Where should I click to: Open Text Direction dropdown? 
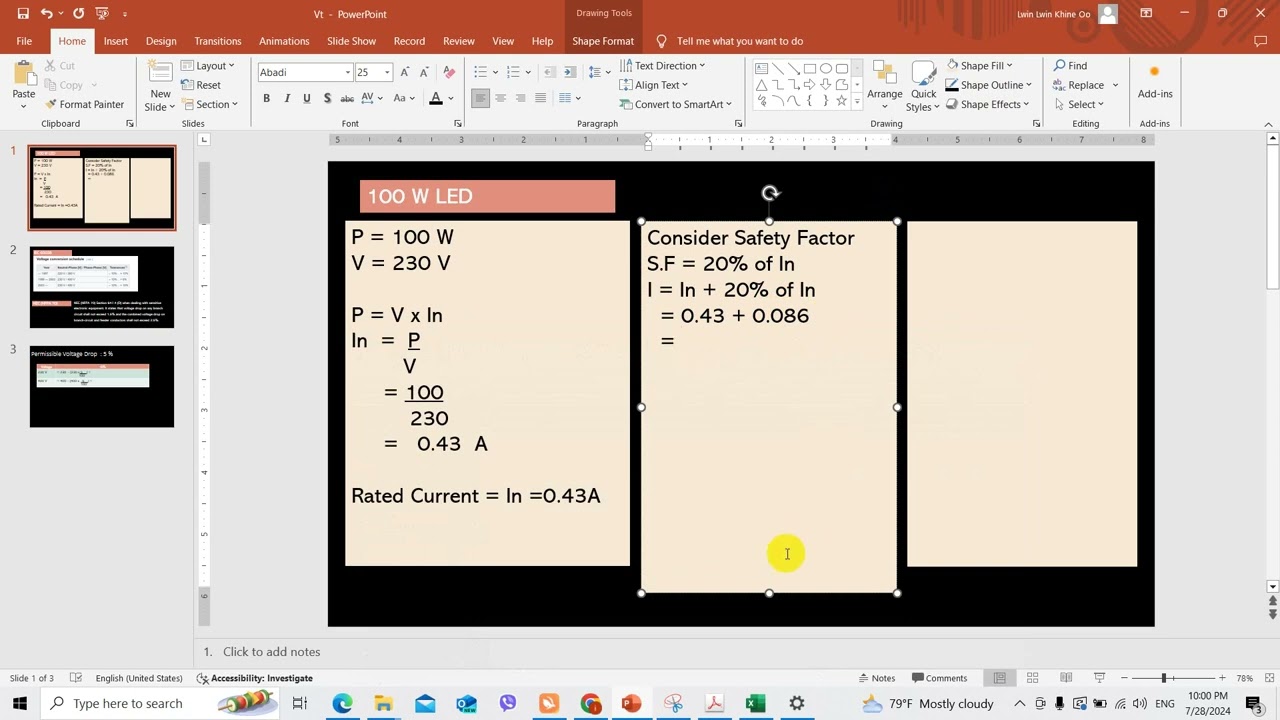point(662,66)
